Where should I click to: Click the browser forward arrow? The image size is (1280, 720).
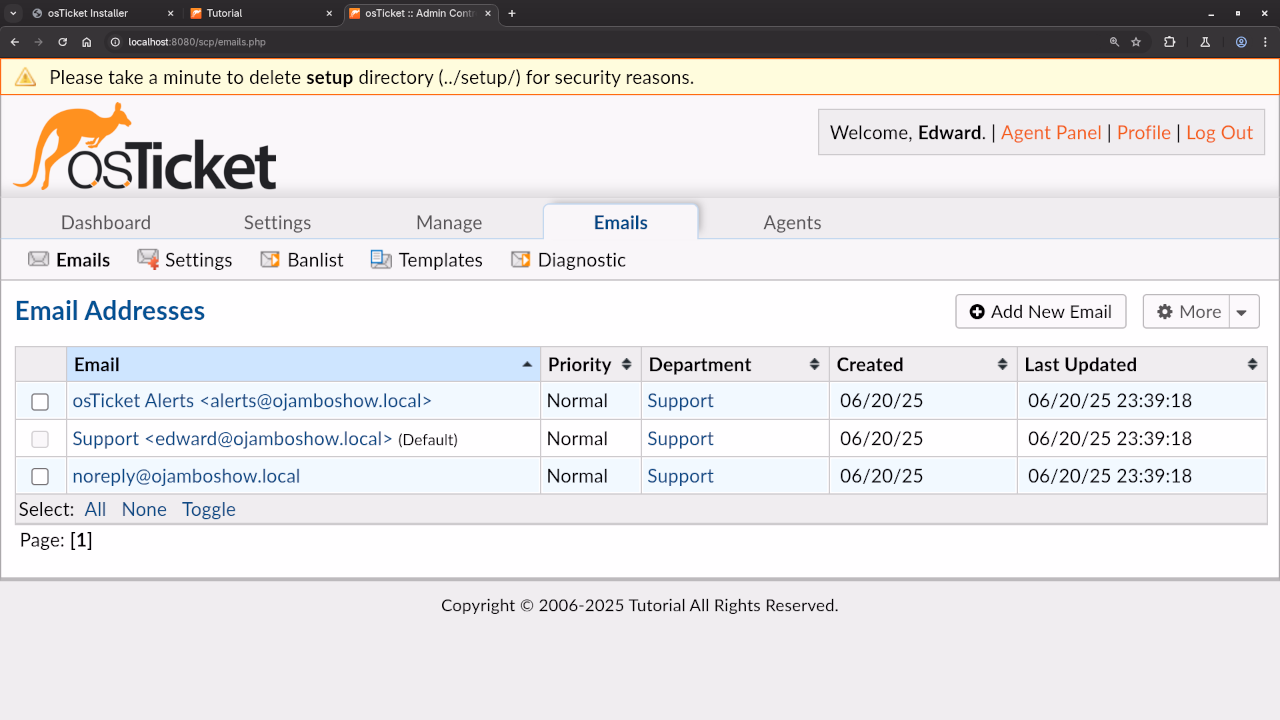pyautogui.click(x=38, y=42)
